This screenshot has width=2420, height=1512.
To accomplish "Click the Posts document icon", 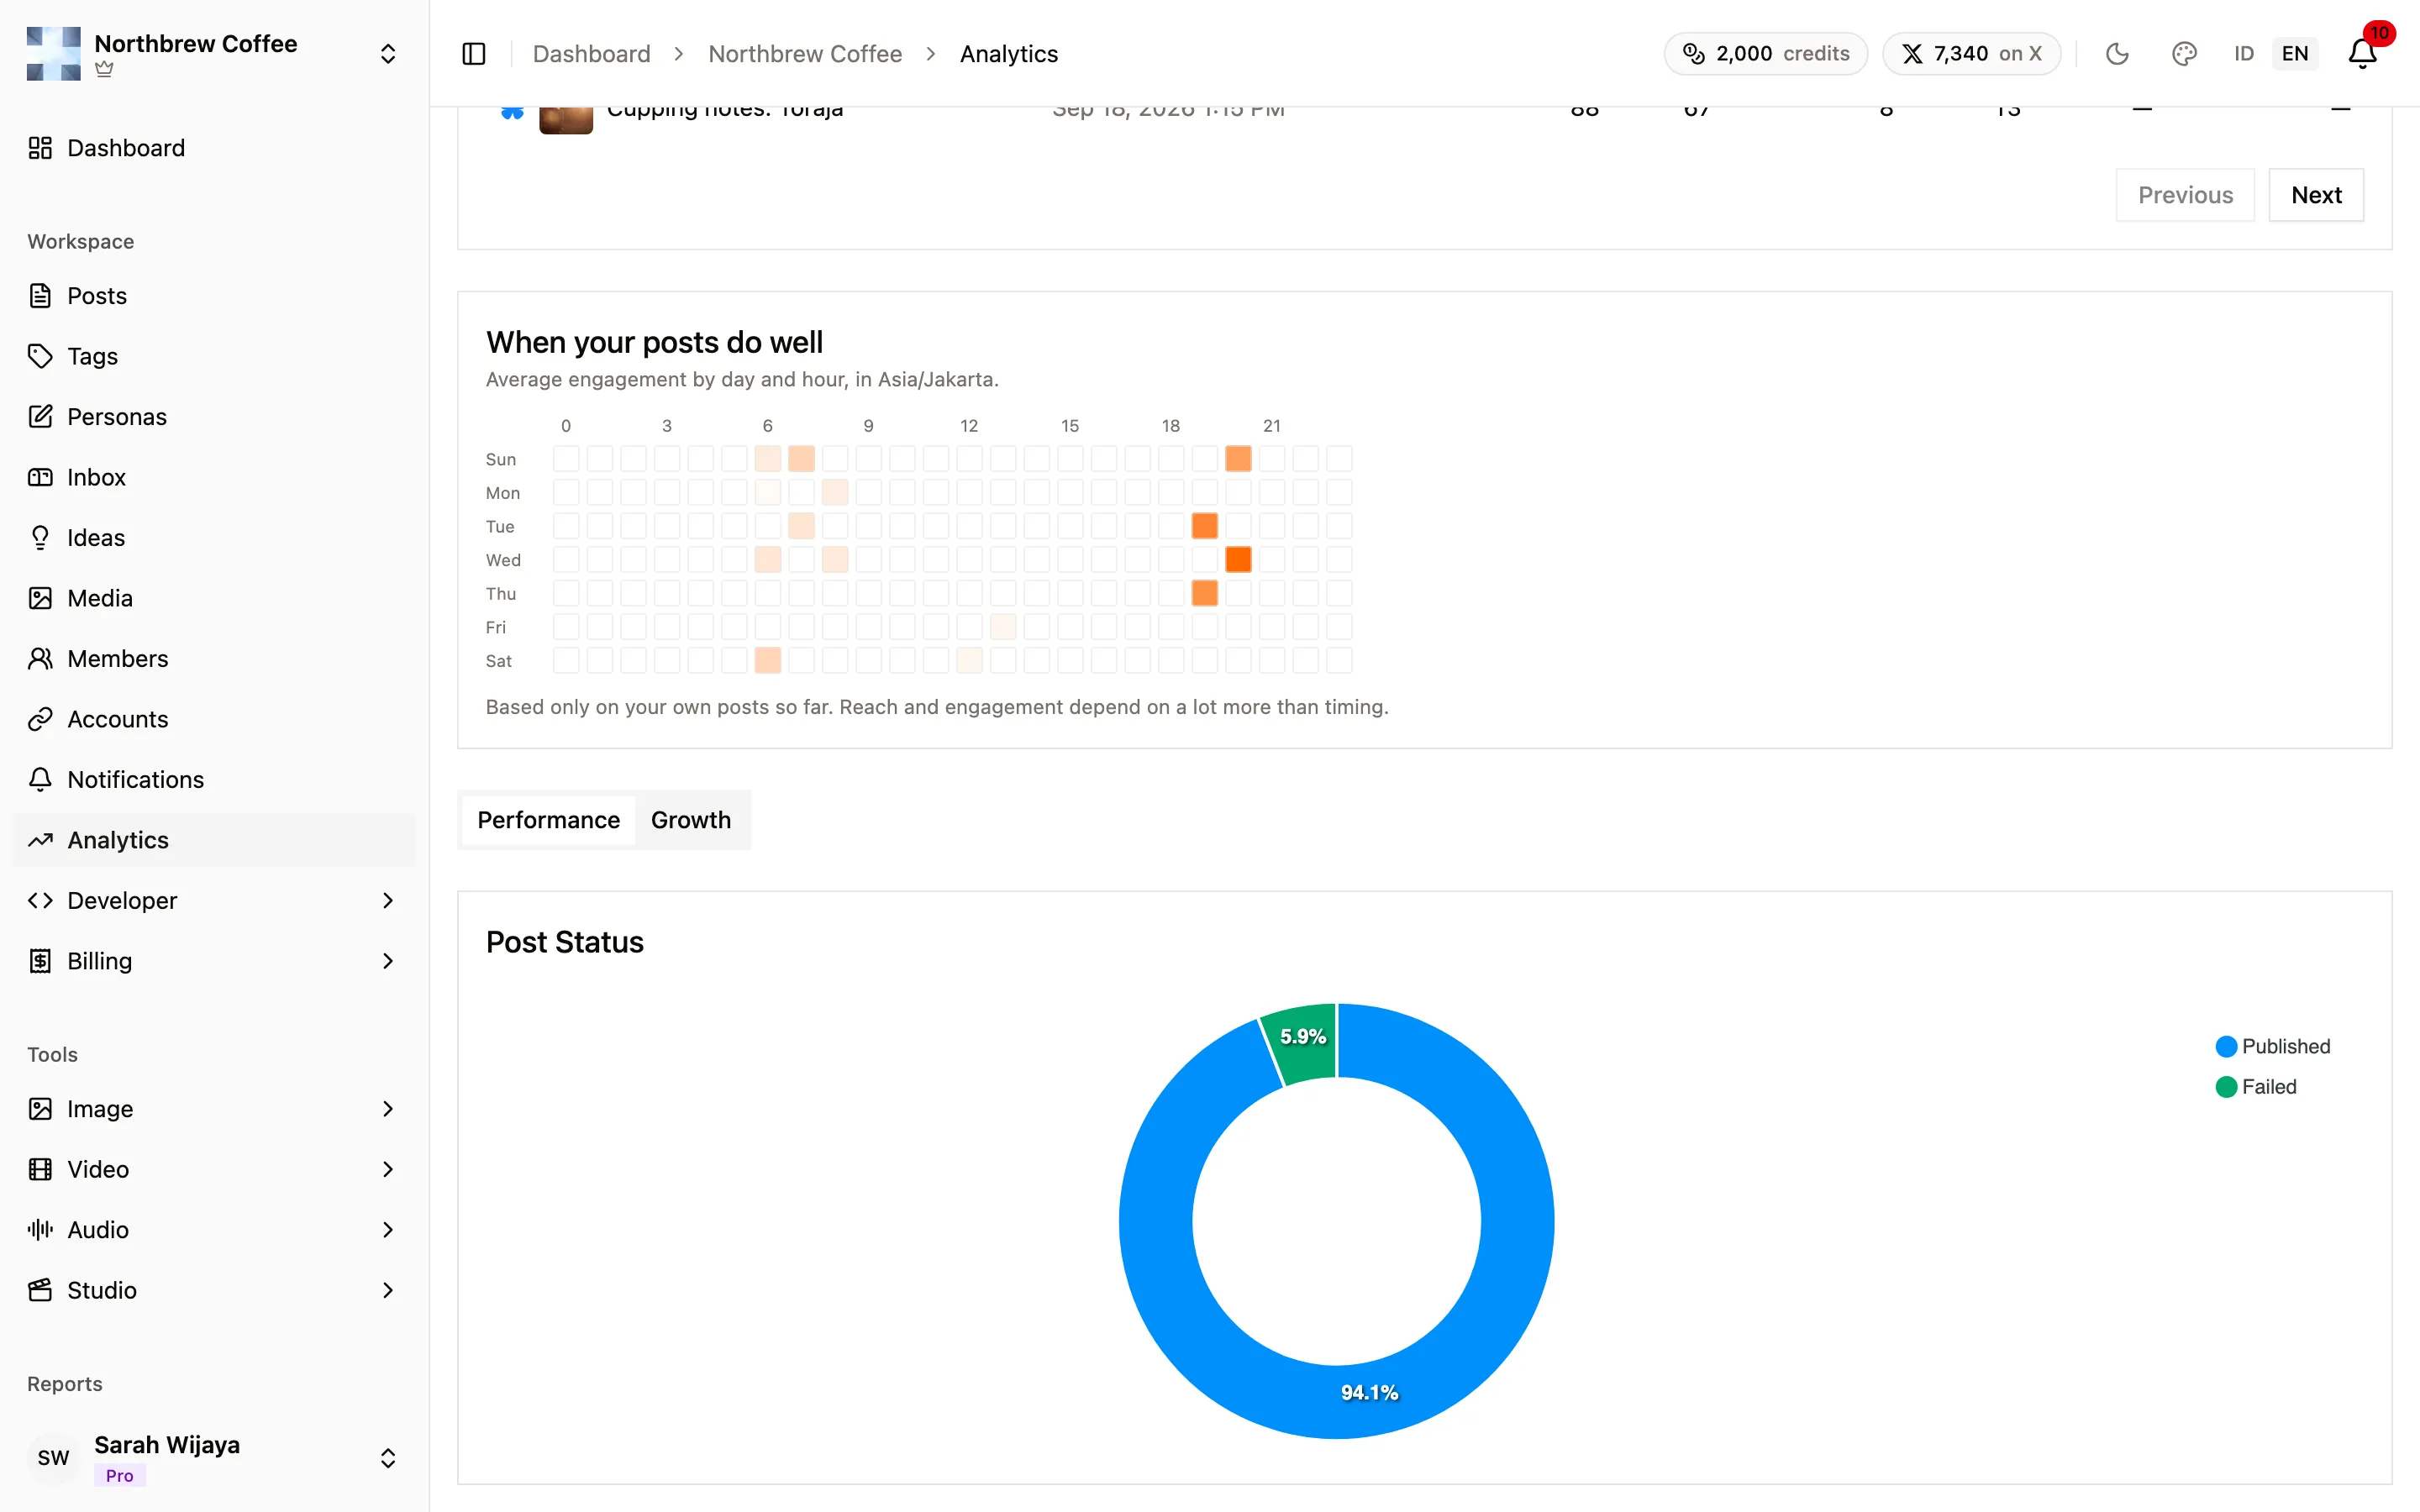I will click(x=40, y=296).
